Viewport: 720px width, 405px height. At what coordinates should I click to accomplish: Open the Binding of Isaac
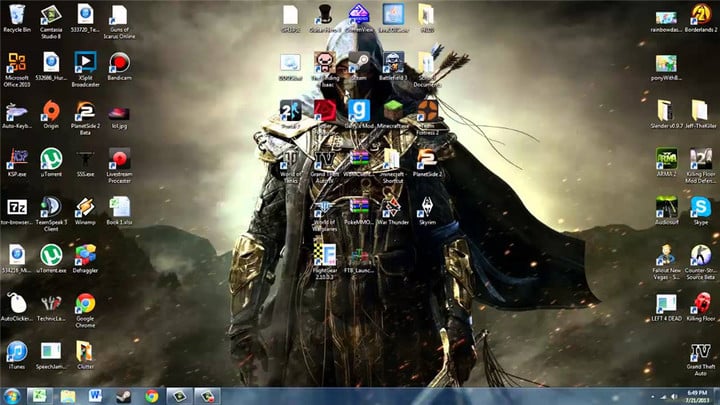click(x=325, y=69)
